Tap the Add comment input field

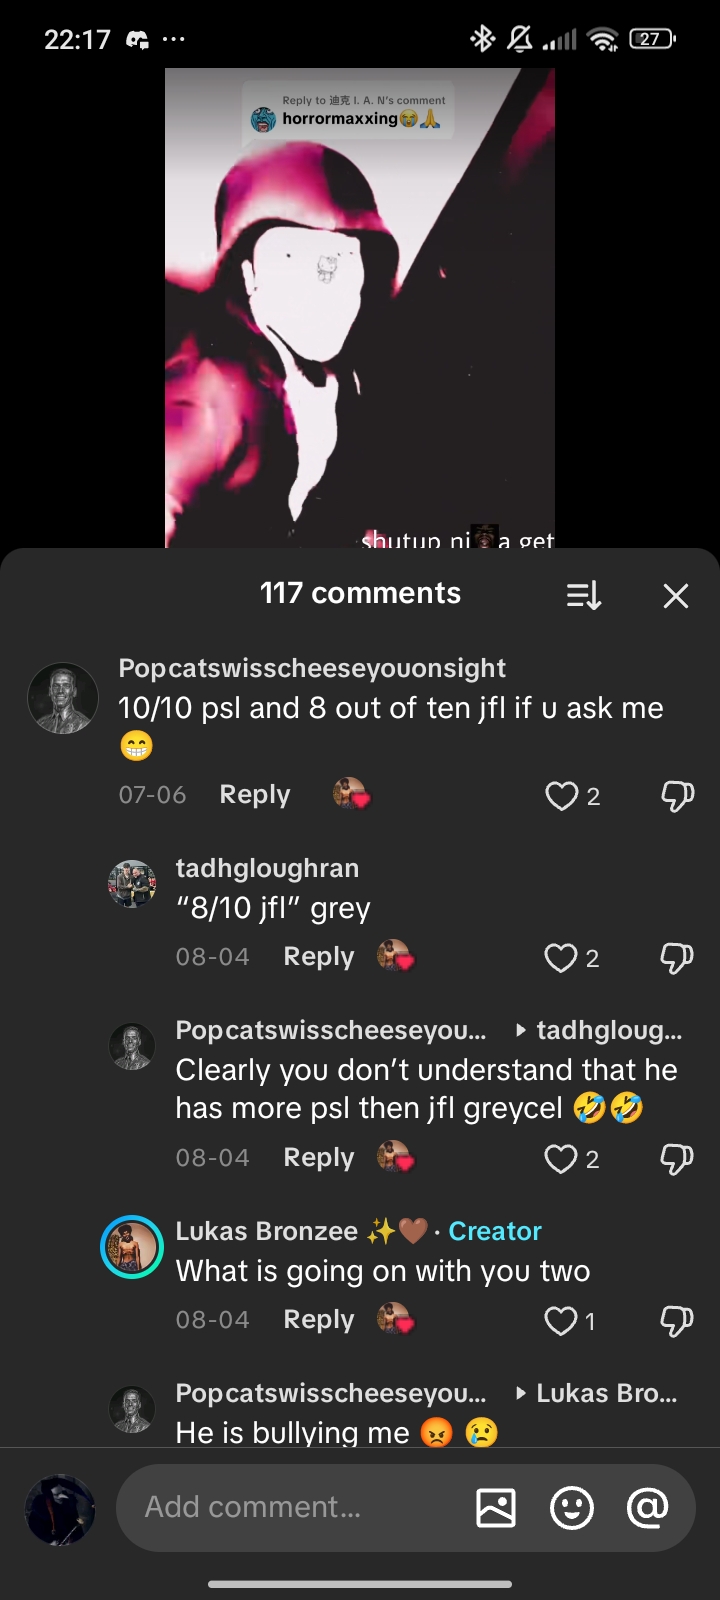tap(290, 1507)
